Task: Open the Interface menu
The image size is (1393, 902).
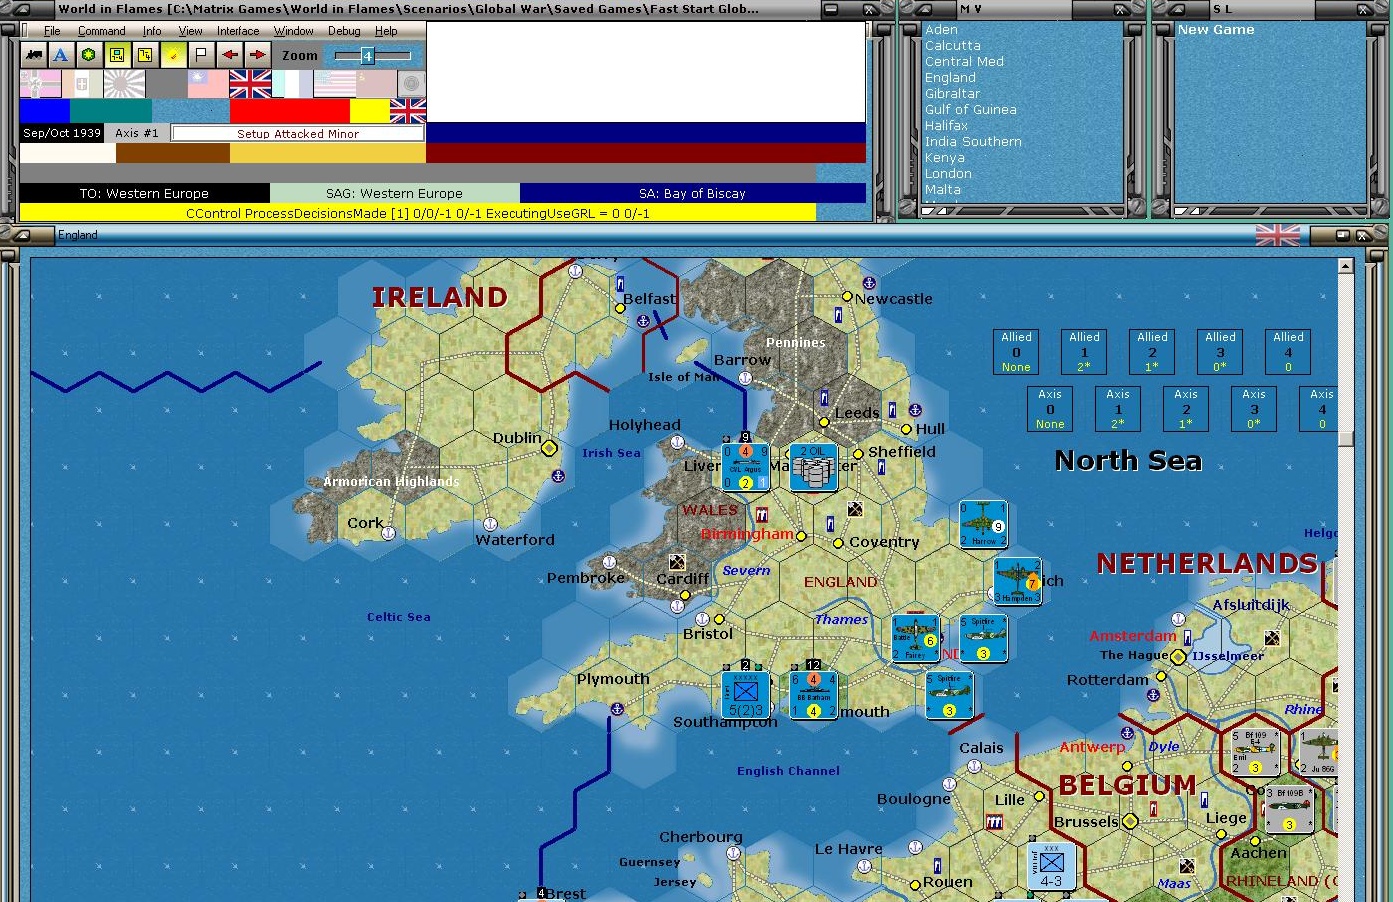Action: click(238, 31)
